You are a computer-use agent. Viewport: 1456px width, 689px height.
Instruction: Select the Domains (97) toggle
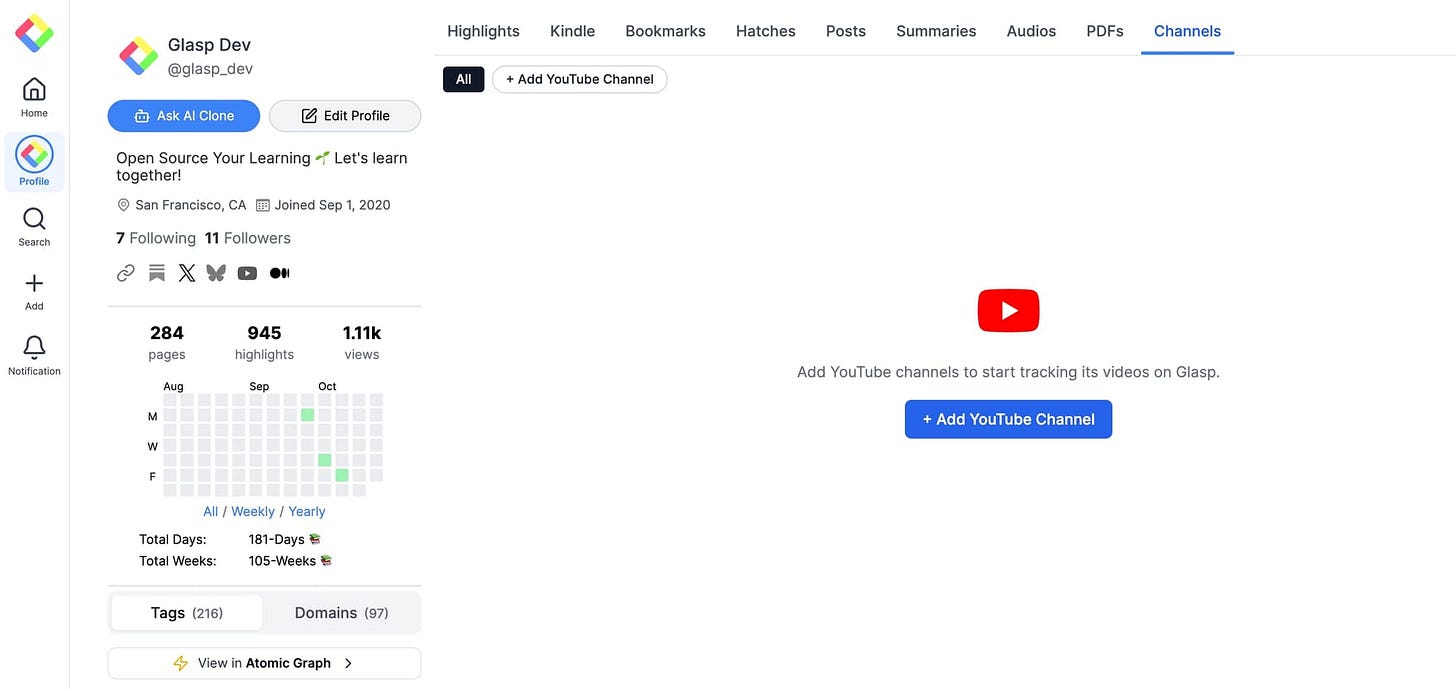(341, 613)
